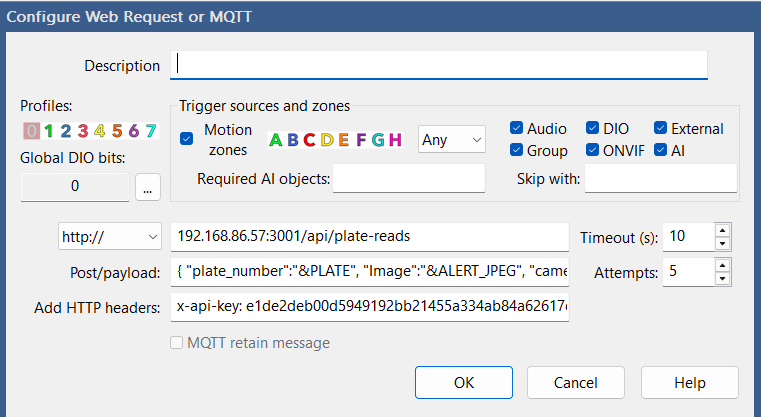This screenshot has height=417, width=761.
Task: Click the Required AI objects field
Action: [x=408, y=179]
